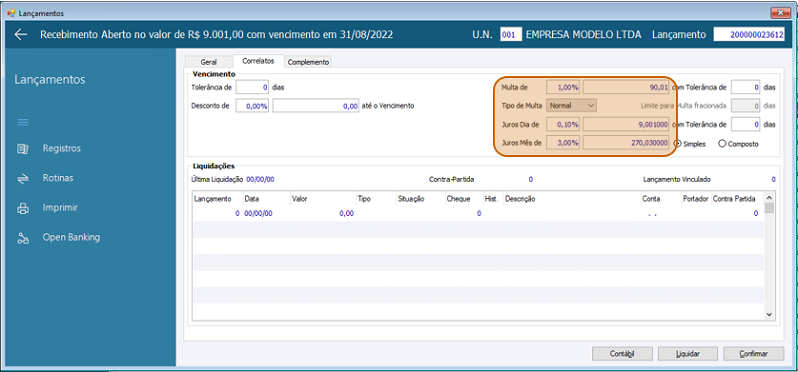
Task: Select the Composto interest option
Action: 722,144
